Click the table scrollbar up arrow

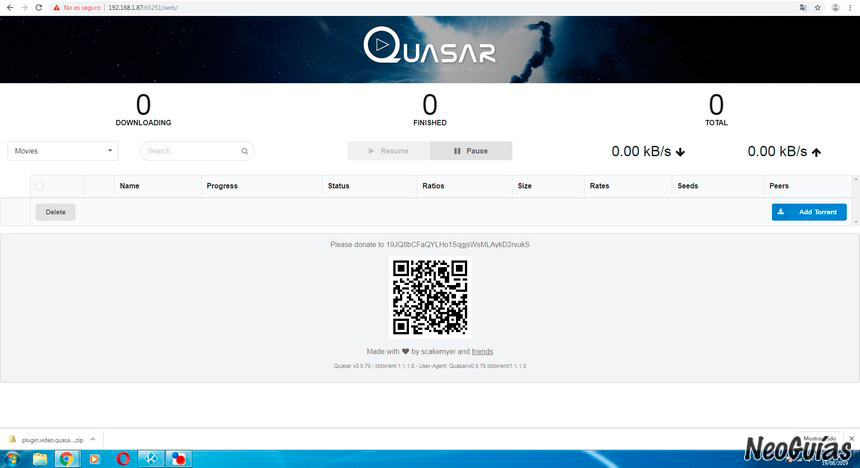point(856,179)
